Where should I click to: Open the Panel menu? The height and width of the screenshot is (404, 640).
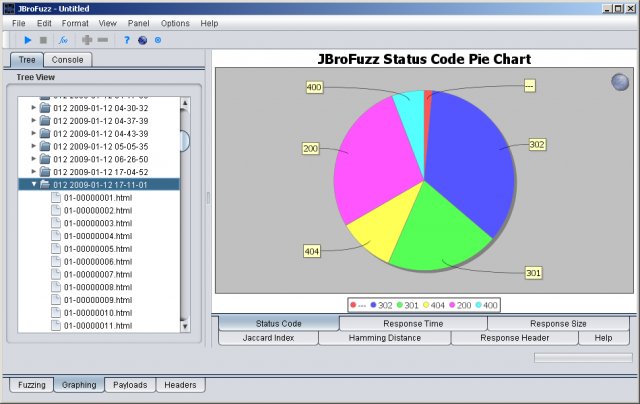coord(138,23)
